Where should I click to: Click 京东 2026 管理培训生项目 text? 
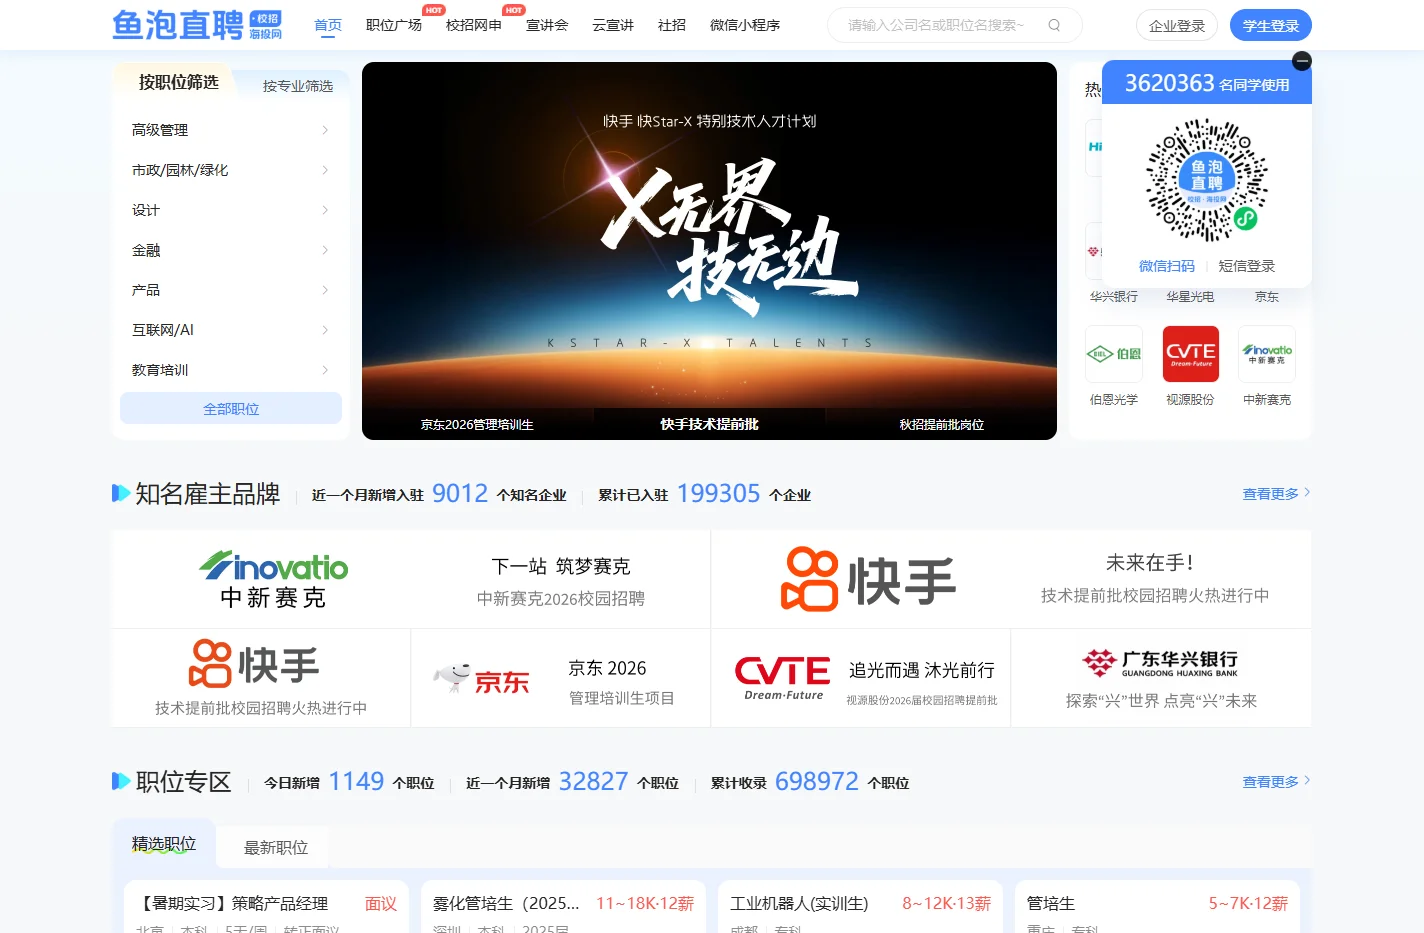pos(621,683)
